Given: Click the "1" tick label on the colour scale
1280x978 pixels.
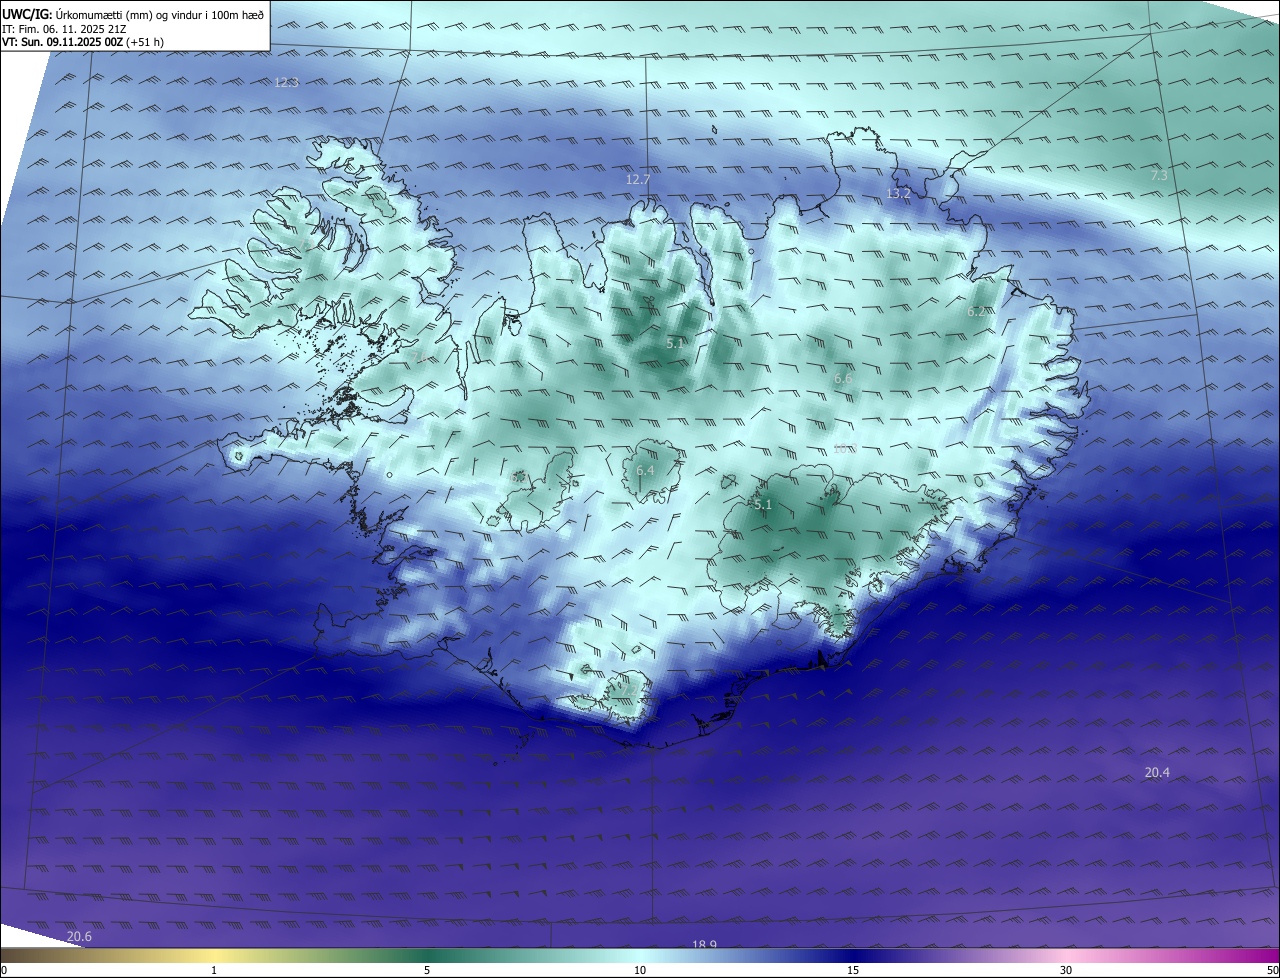Looking at the screenshot, I should [x=214, y=970].
